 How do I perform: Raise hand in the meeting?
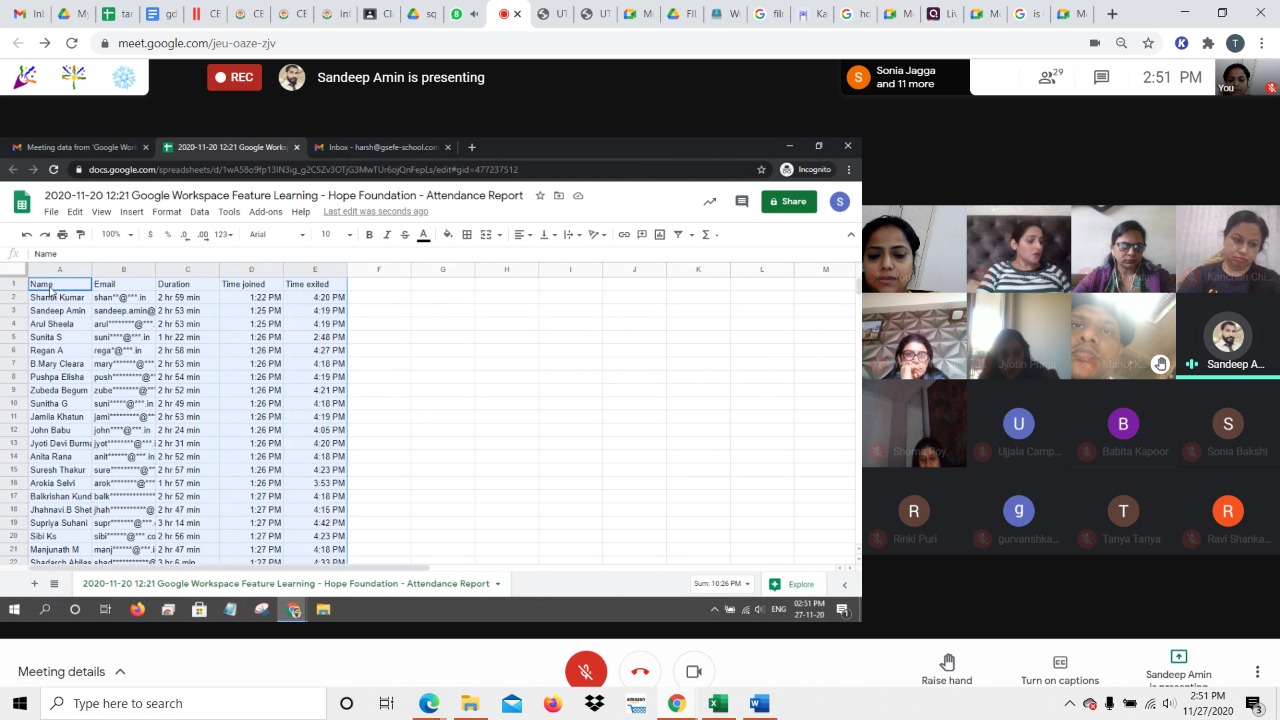(947, 670)
